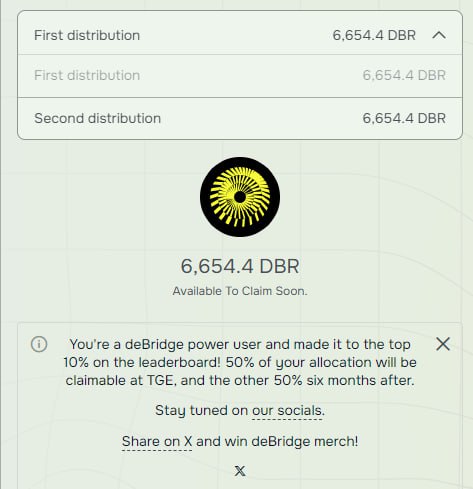Click 'Available To Claim Soon.' text
The width and height of the screenshot is (473, 489).
pos(240,291)
